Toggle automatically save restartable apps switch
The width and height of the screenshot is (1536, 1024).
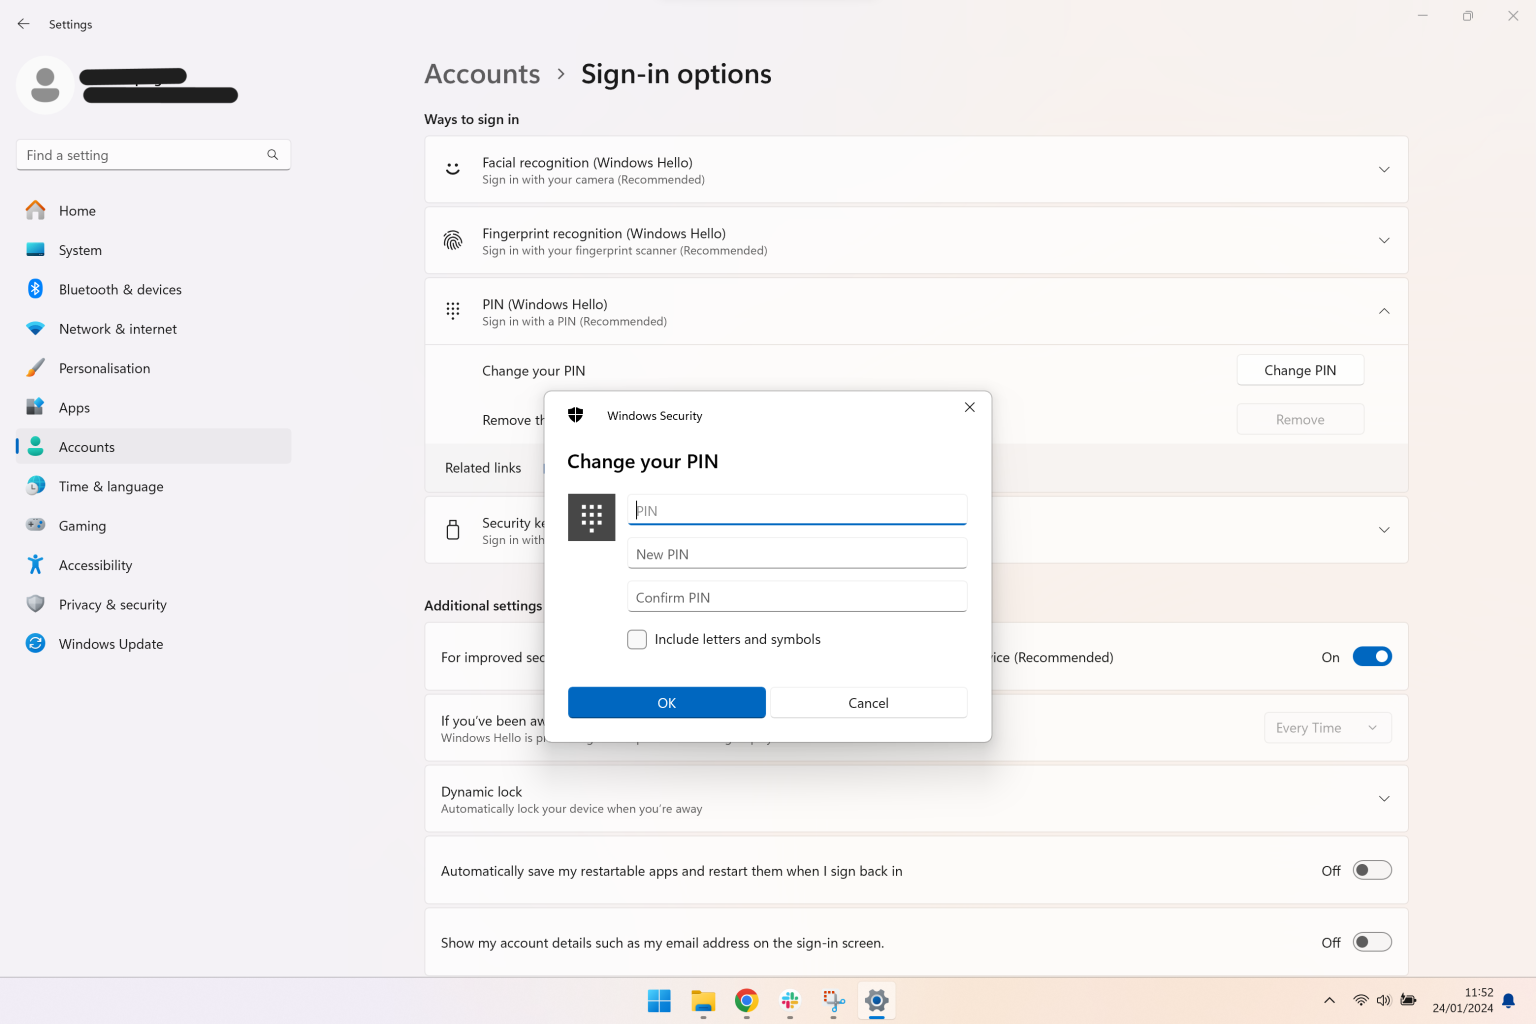point(1372,870)
